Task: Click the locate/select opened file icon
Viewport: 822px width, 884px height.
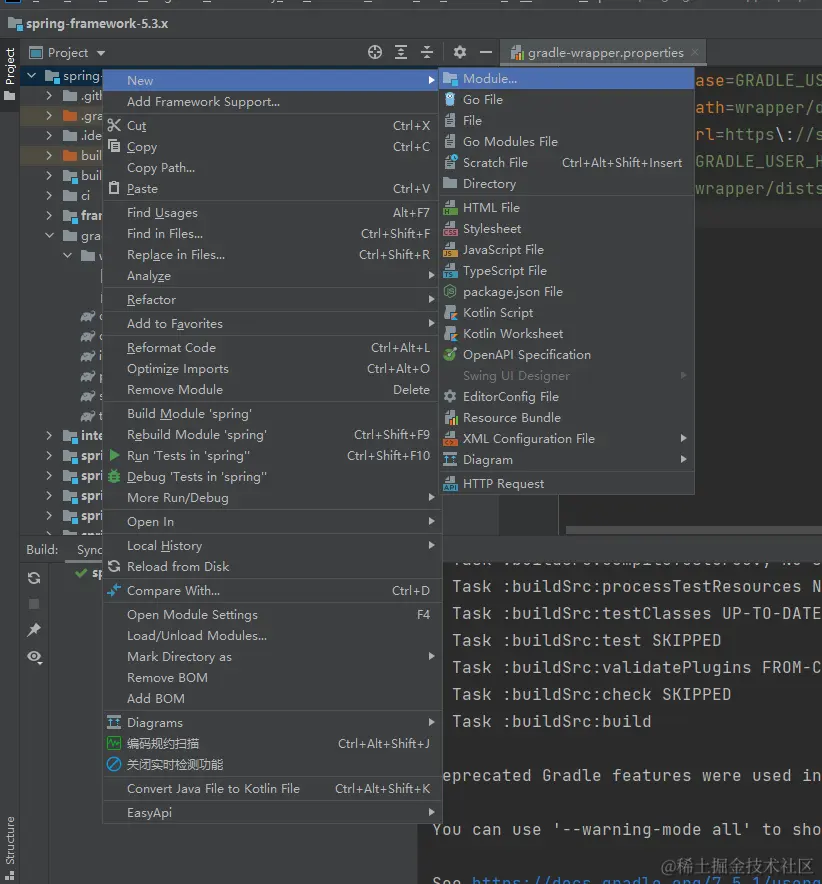Action: click(375, 52)
